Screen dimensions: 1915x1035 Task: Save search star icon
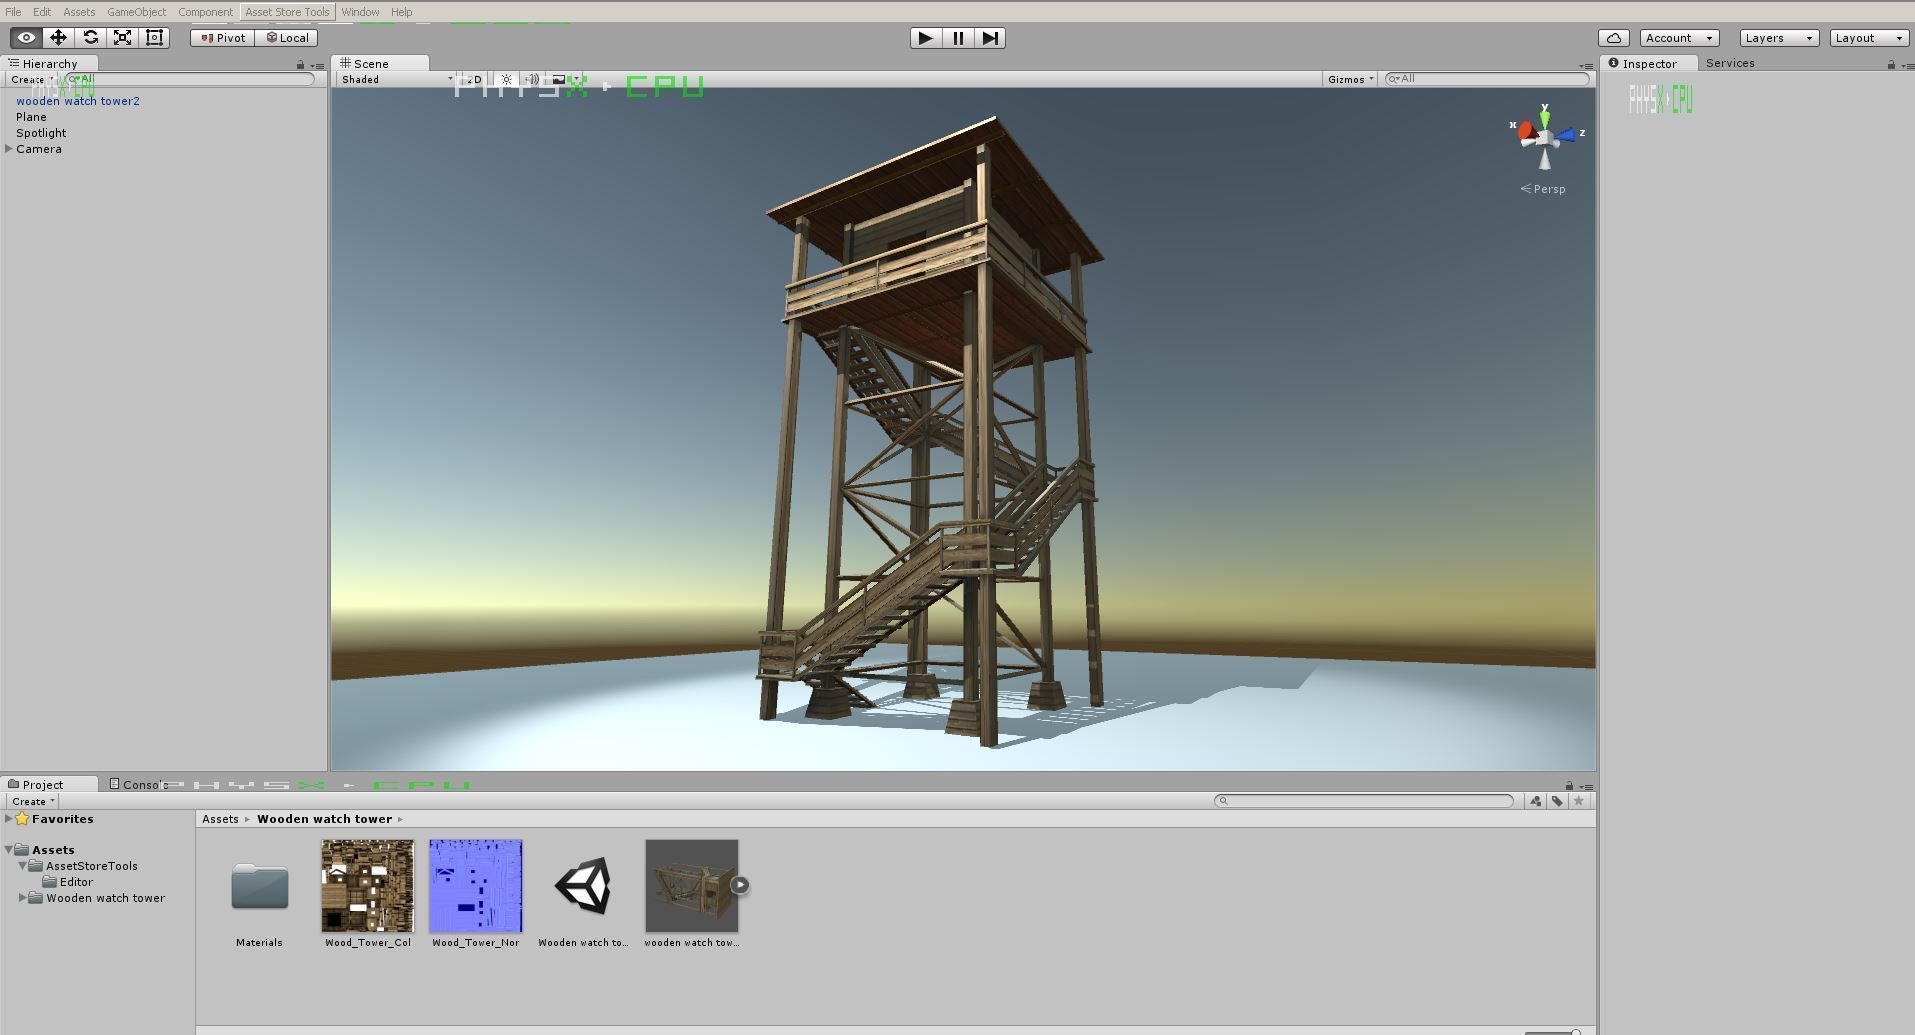tap(1579, 801)
